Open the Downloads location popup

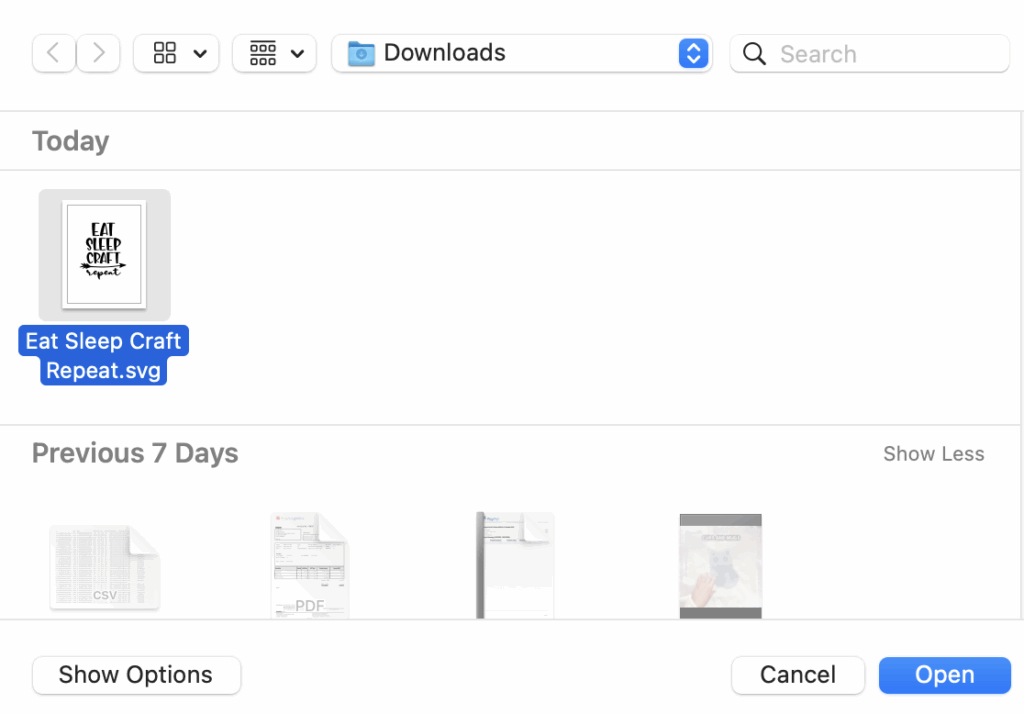693,53
